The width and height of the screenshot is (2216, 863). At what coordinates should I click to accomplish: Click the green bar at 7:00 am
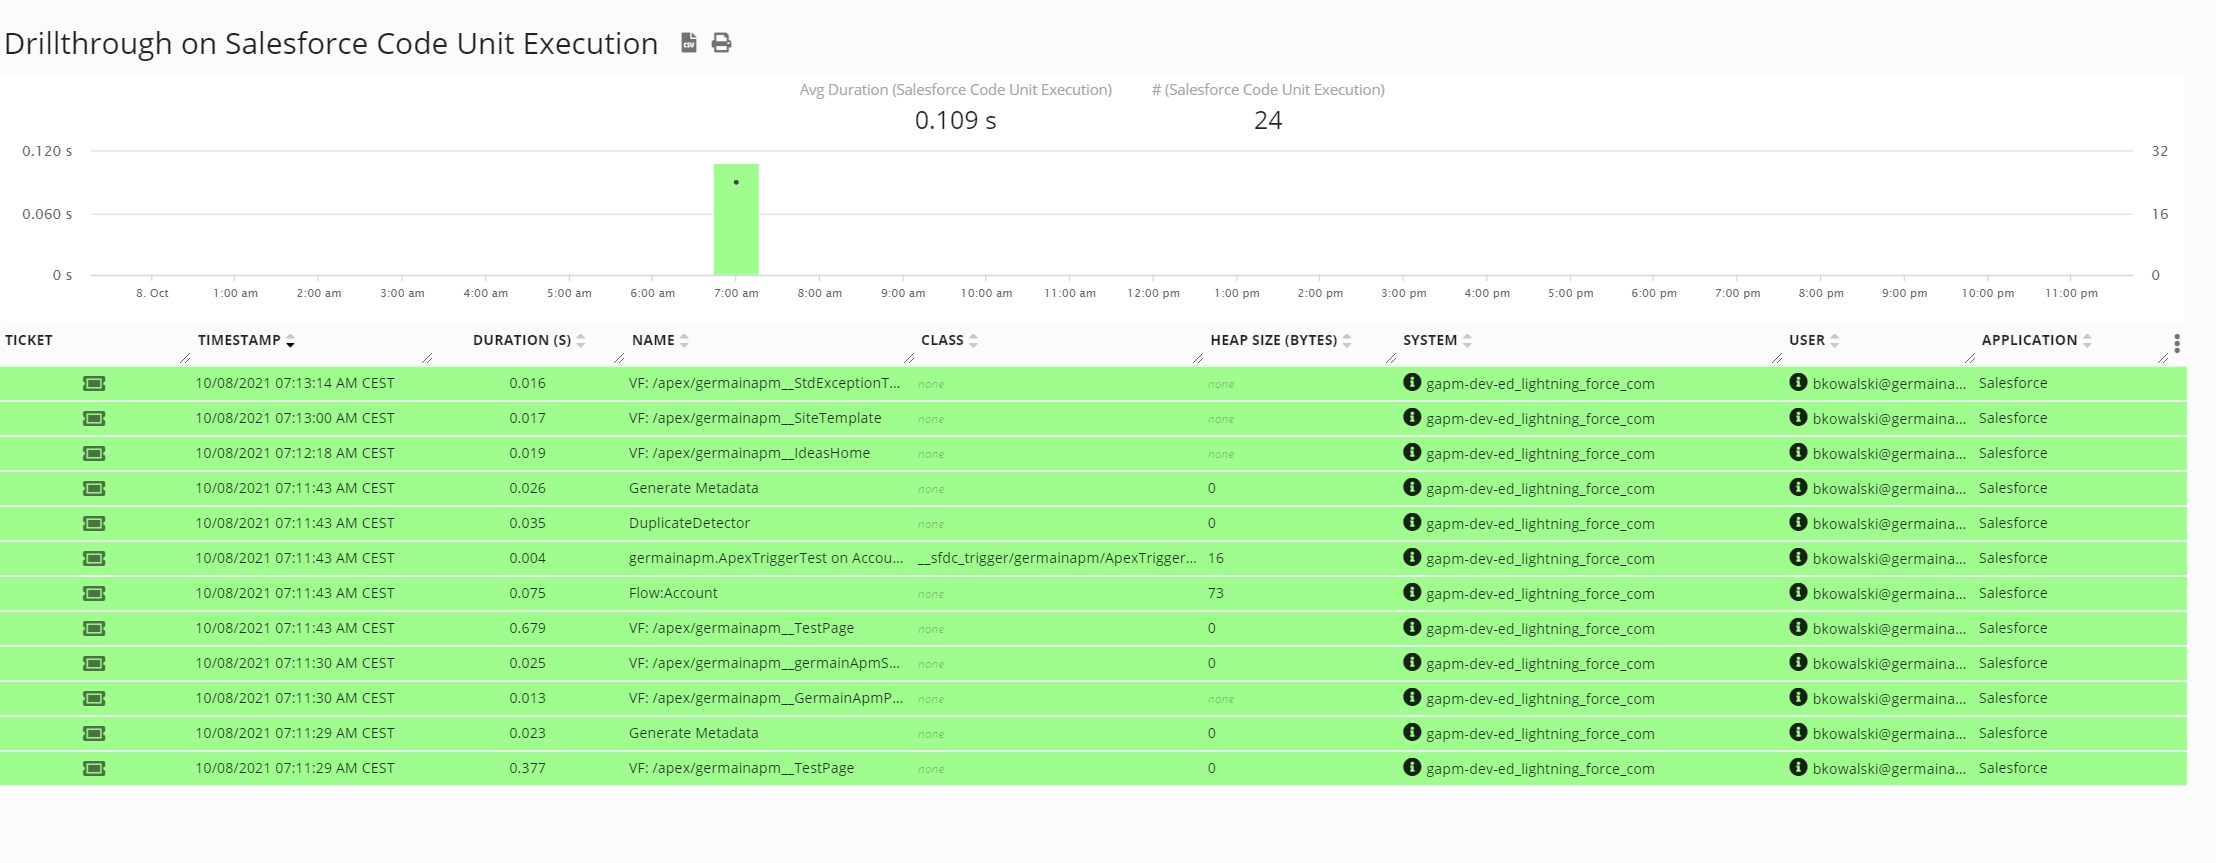(x=736, y=220)
